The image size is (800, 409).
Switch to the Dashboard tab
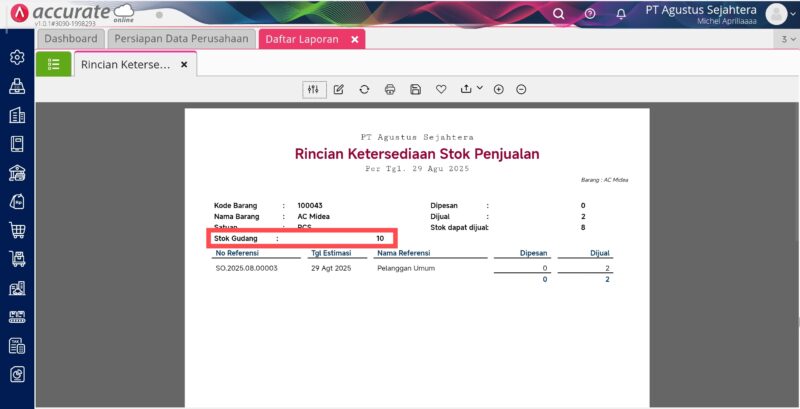70,39
